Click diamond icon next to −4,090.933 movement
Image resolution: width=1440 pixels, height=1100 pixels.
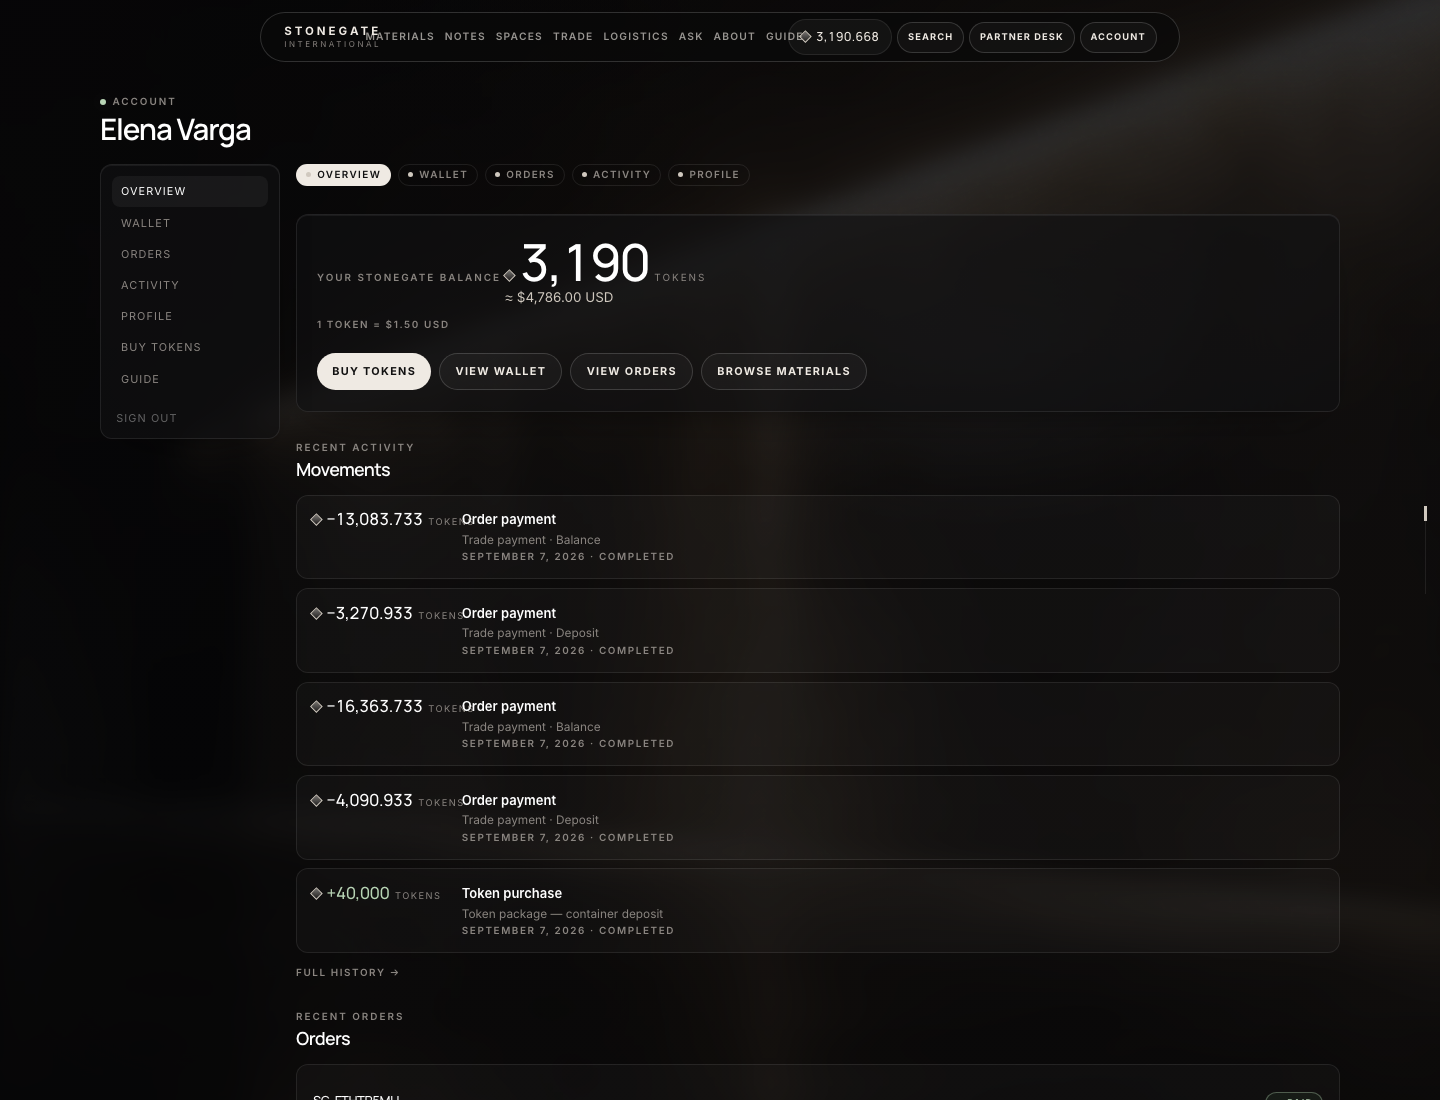316,801
